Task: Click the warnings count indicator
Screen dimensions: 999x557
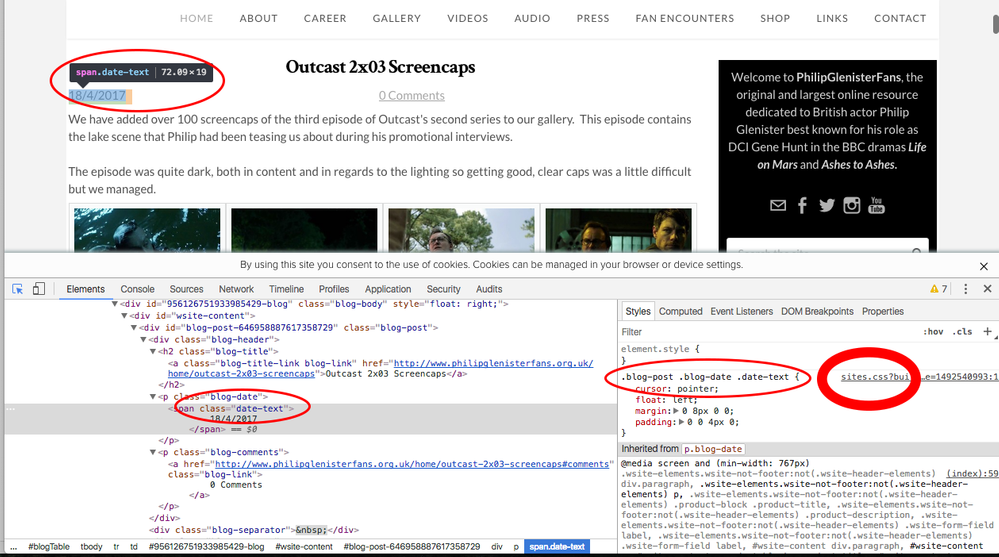Action: [938, 289]
